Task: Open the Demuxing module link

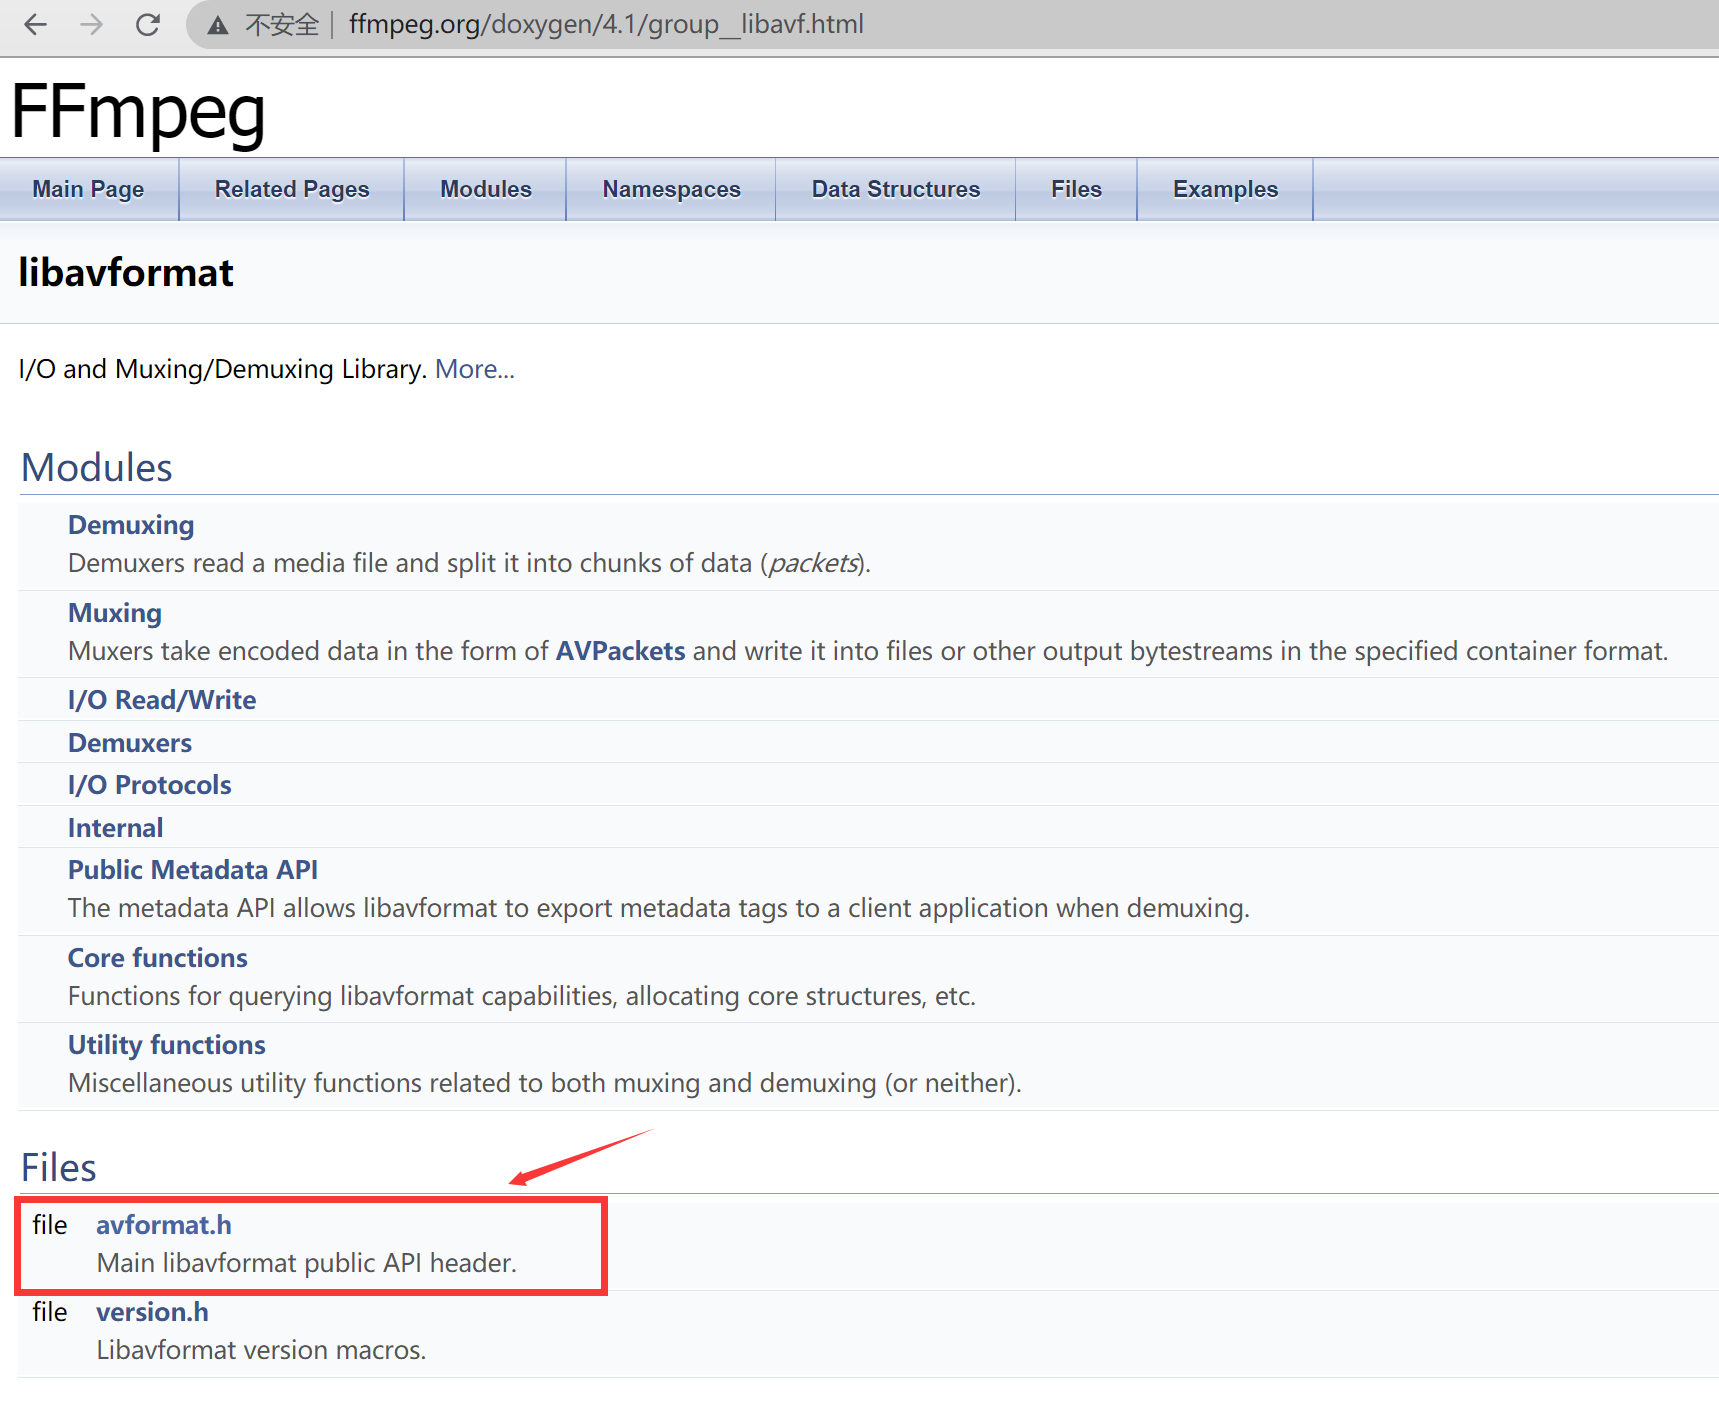Action: (131, 525)
